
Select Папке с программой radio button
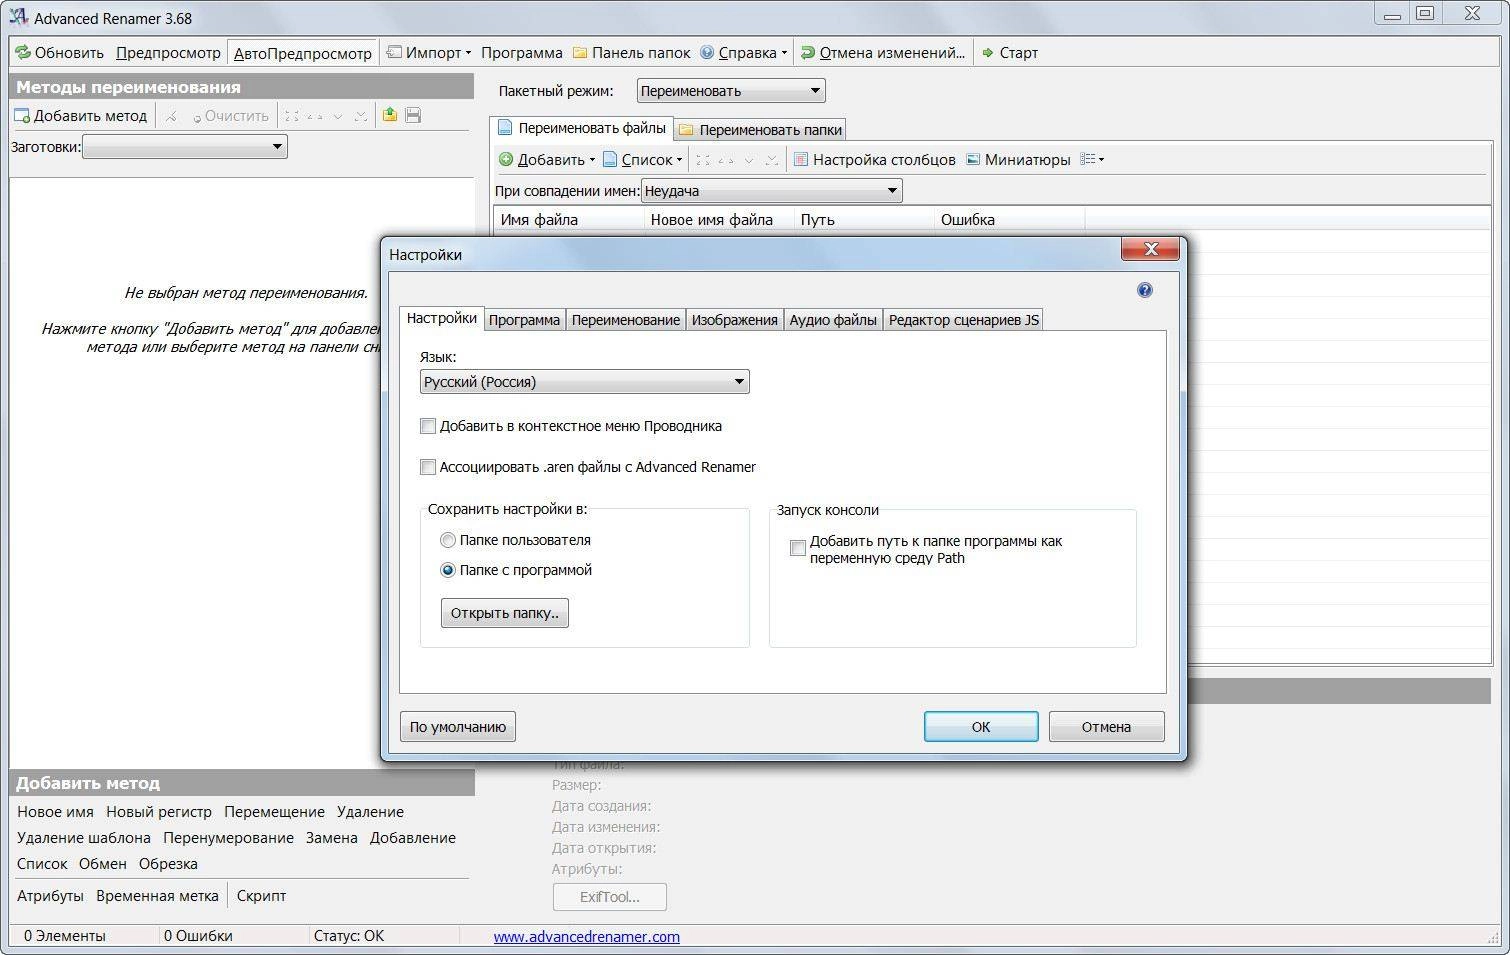click(x=448, y=570)
